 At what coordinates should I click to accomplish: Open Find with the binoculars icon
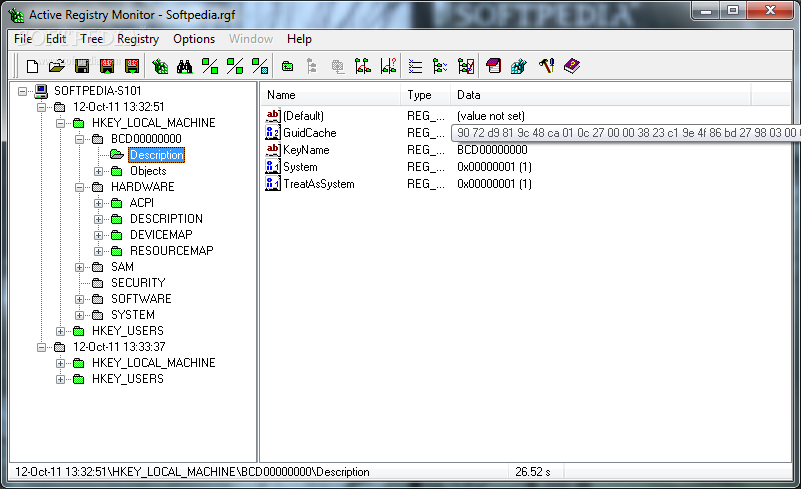[x=184, y=66]
